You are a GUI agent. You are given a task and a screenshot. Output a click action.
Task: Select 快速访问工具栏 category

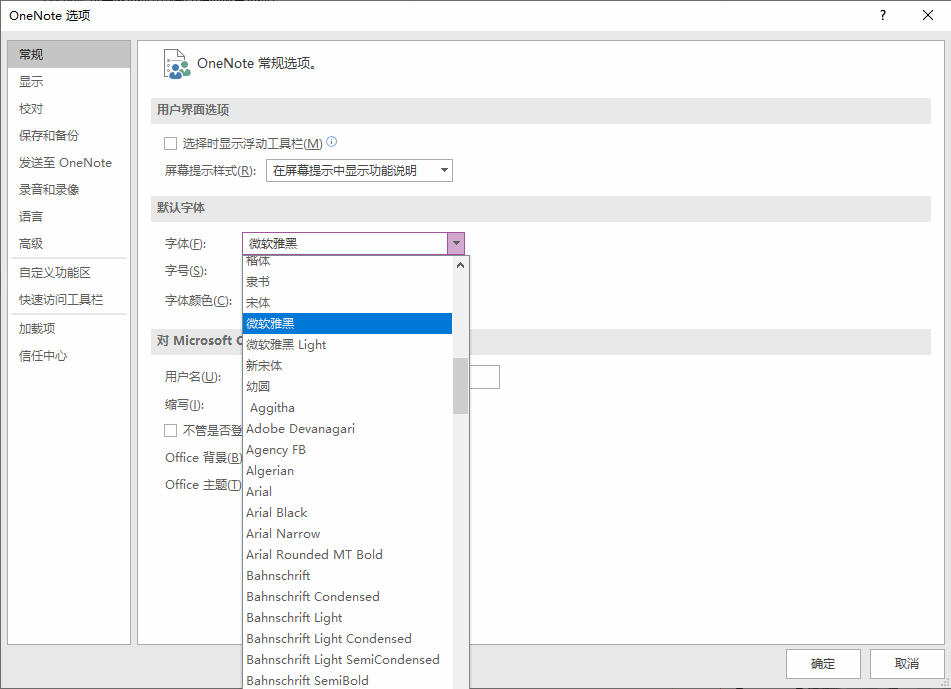pyautogui.click(x=69, y=300)
